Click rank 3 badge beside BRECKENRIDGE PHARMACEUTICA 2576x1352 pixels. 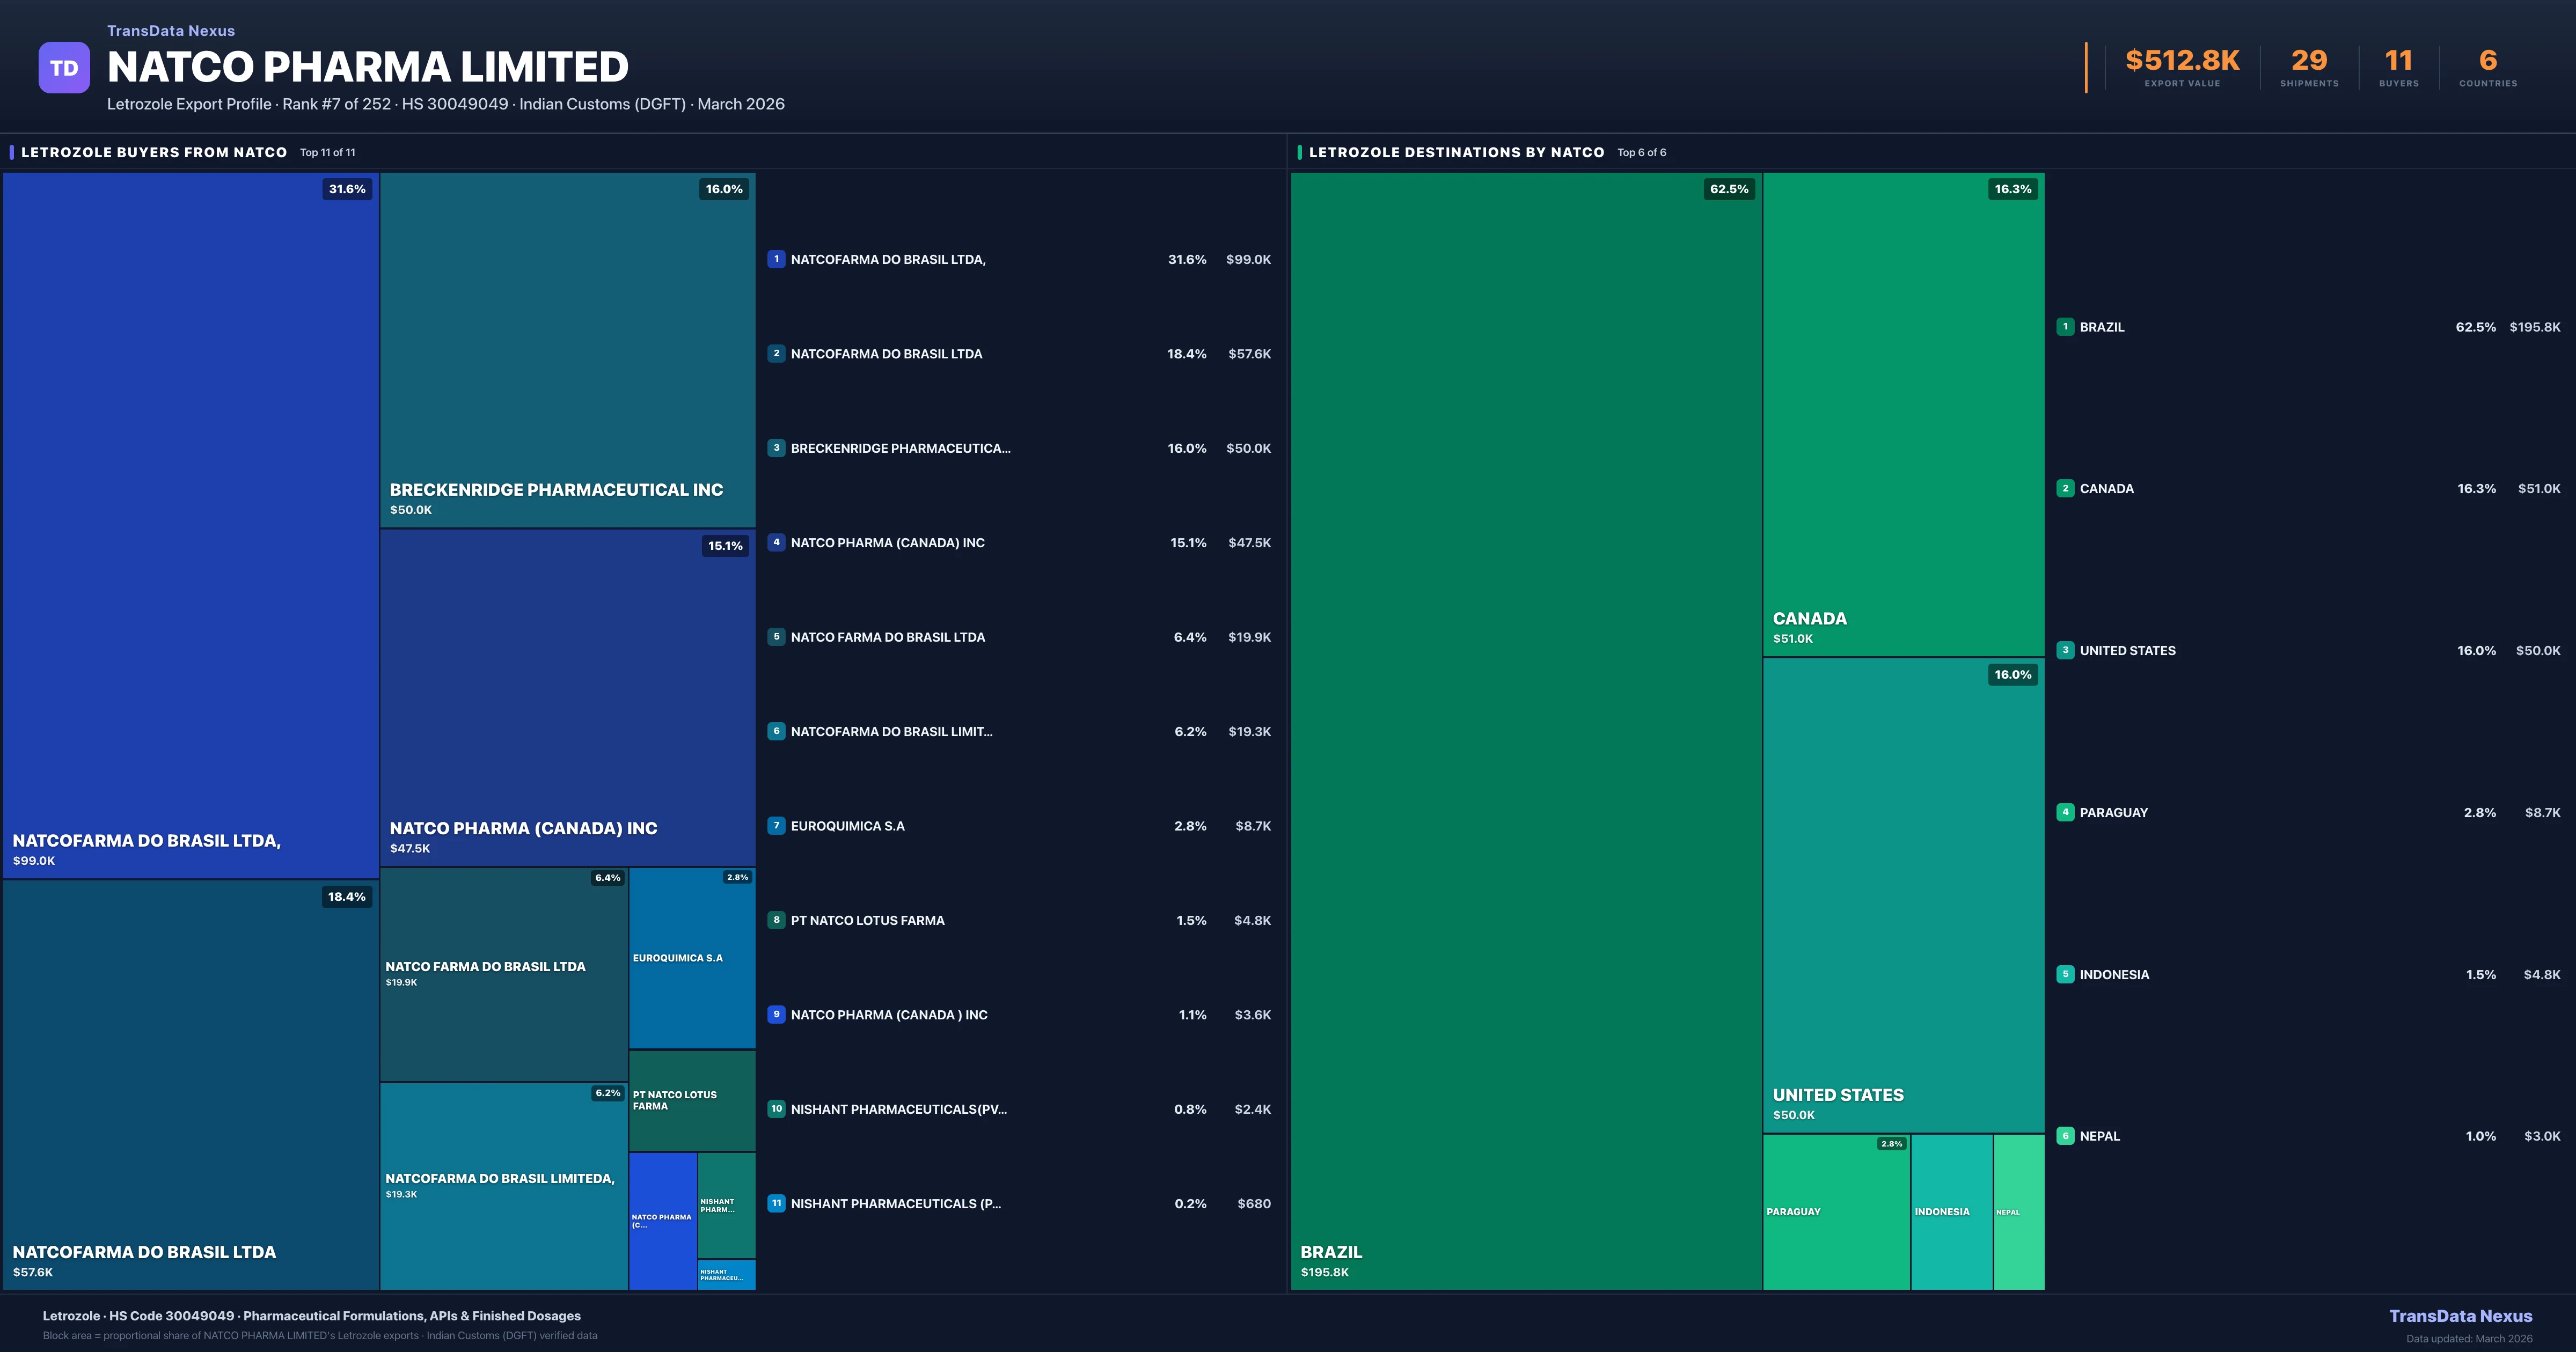click(x=776, y=448)
